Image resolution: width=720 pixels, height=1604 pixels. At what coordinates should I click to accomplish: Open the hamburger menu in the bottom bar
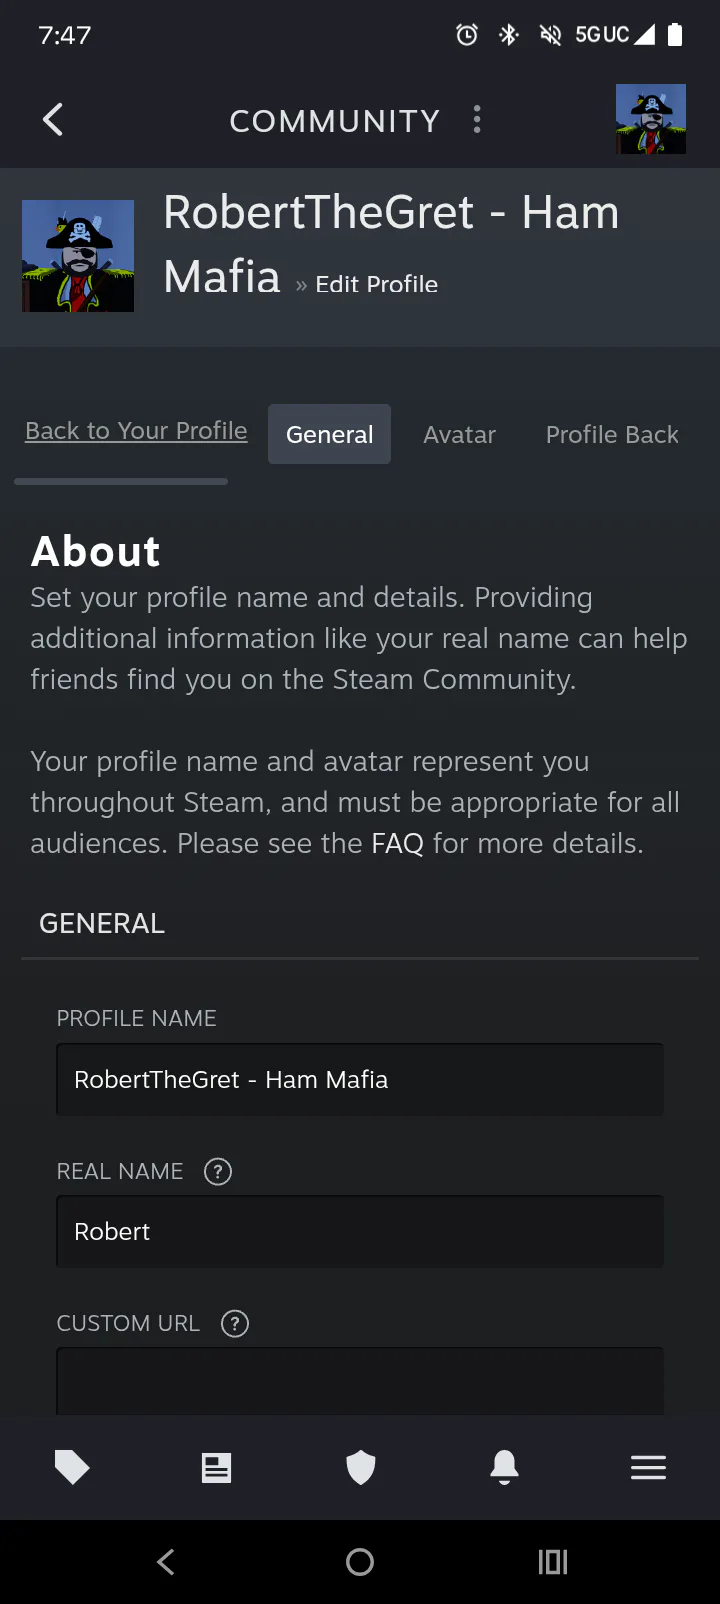click(648, 1467)
